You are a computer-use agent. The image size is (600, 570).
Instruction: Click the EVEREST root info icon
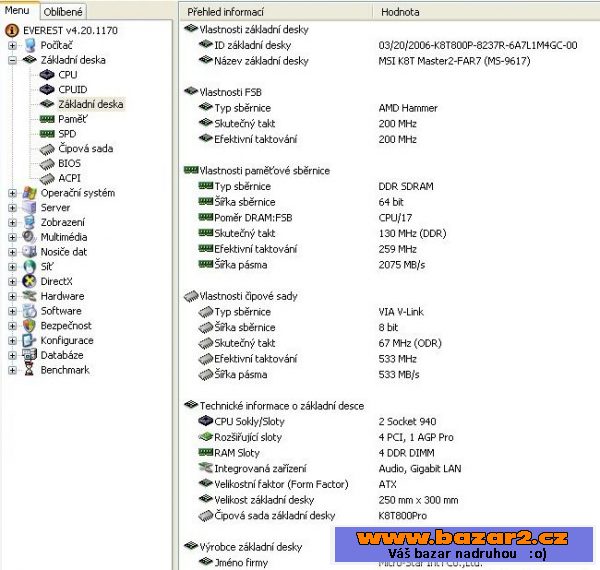click(x=12, y=30)
